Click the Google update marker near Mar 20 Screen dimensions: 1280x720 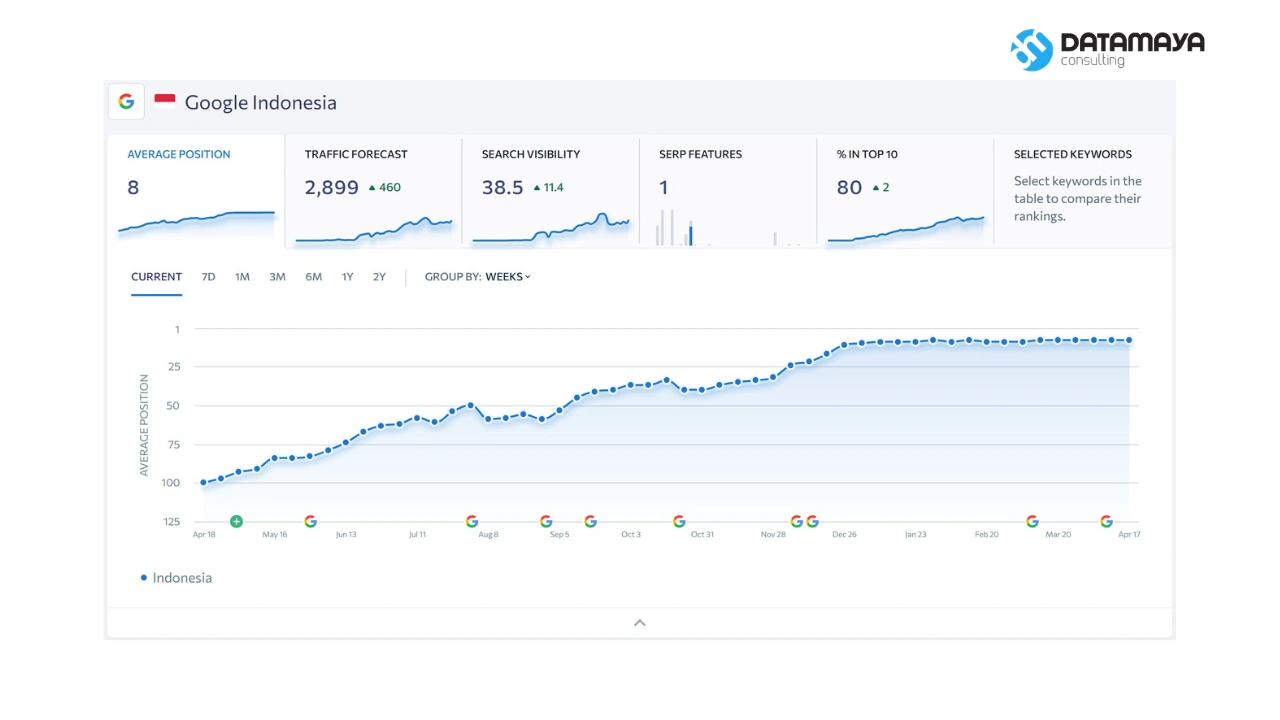1032,521
